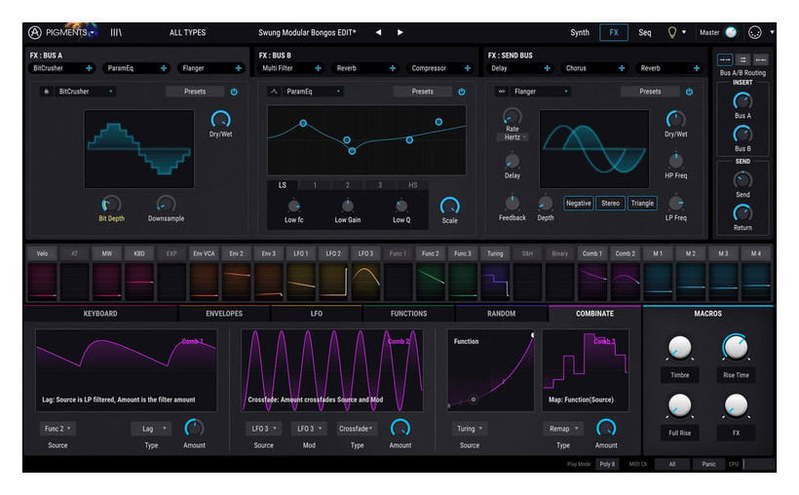Screen dimensions: 799x495
Task: Open BitCrusher Presets button
Action: [x=195, y=92]
